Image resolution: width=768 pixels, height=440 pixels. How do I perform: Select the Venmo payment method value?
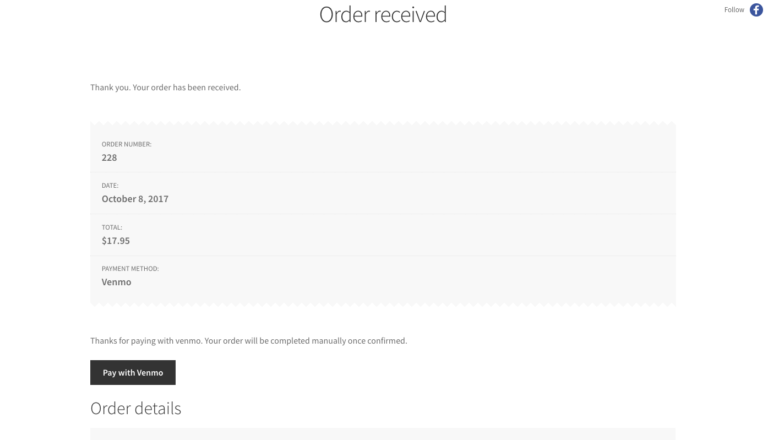tap(117, 282)
